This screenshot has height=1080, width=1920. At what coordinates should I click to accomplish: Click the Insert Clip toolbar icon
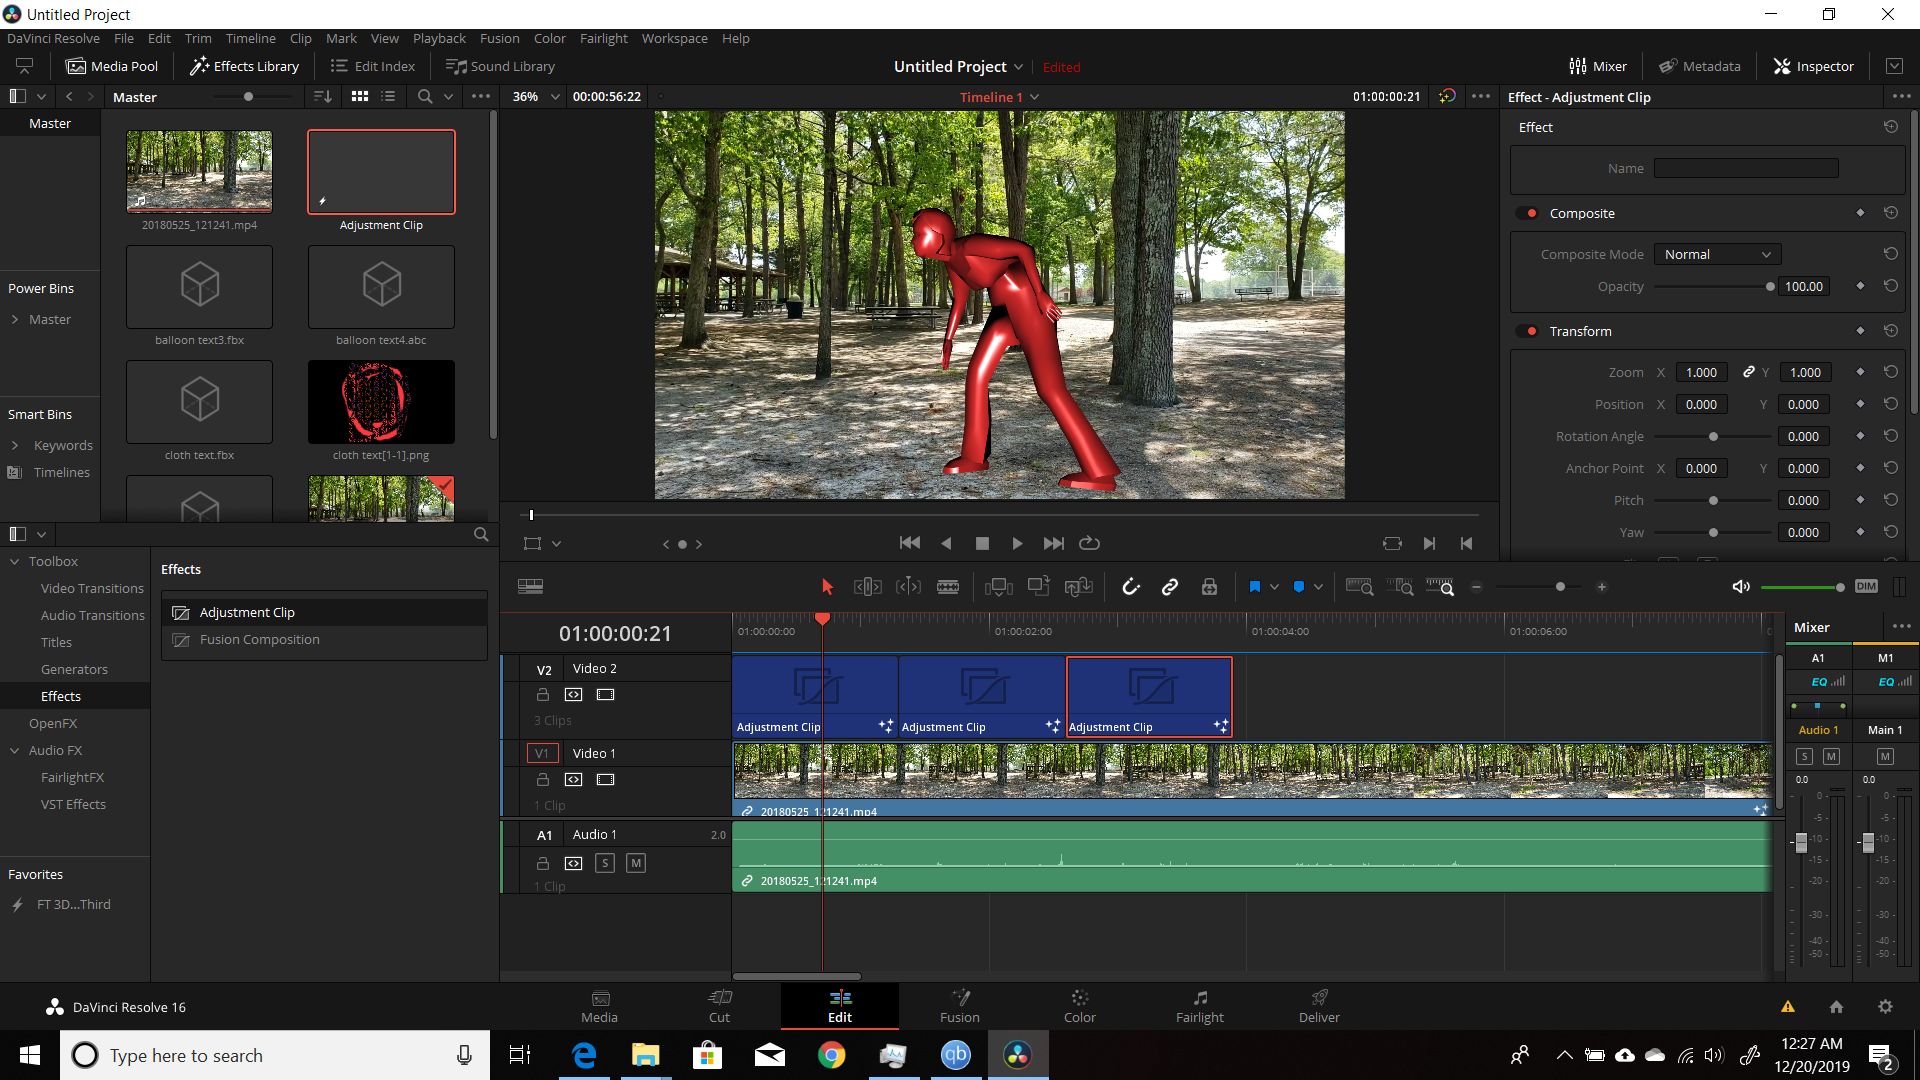[x=998, y=587]
